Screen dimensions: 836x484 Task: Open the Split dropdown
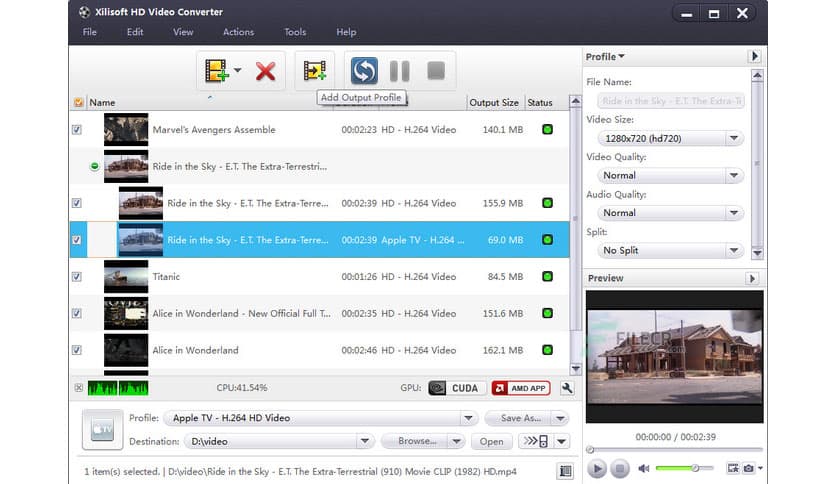(734, 251)
